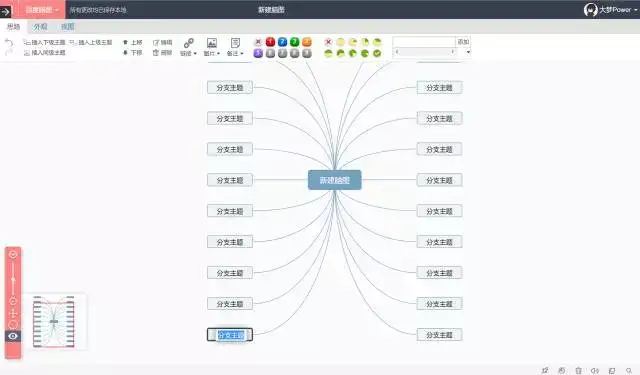Expand the 链接 dropdown arrow
This screenshot has height=375, width=640.
[195, 54]
